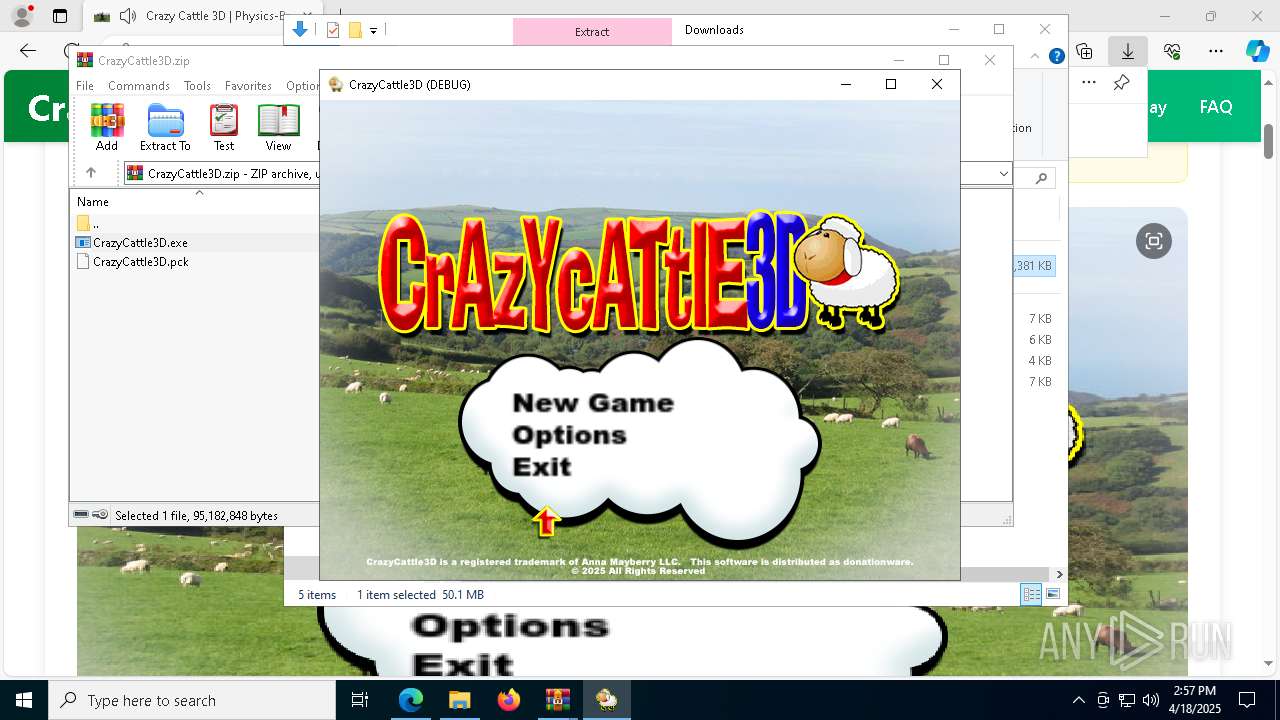The width and height of the screenshot is (1280, 720).
Task: Switch File Explorer to large icons view
Action: (1053, 594)
